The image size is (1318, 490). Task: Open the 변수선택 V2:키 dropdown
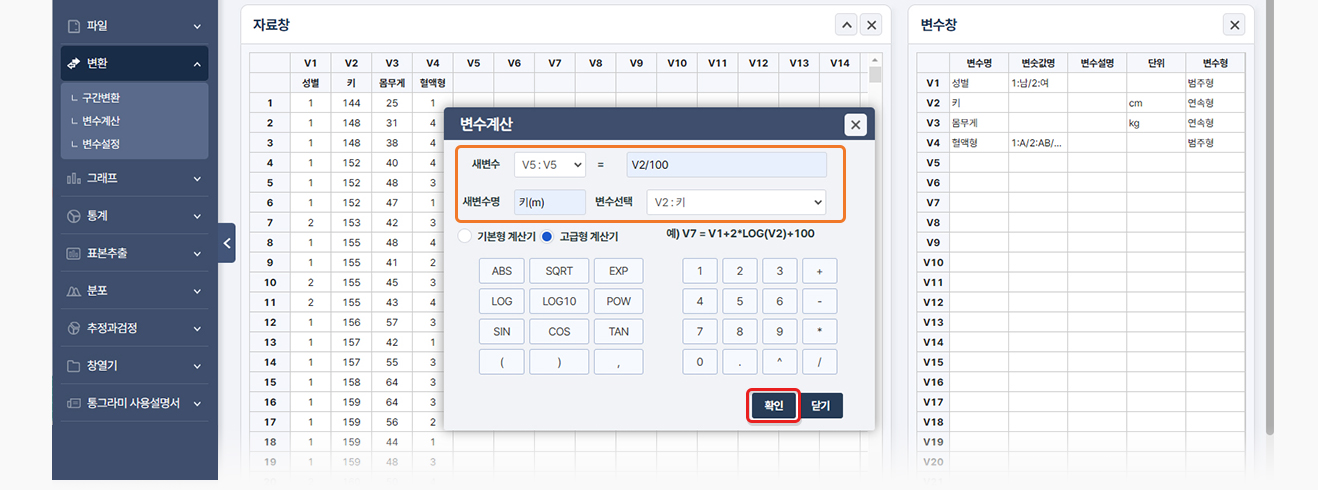pyautogui.click(x=736, y=203)
